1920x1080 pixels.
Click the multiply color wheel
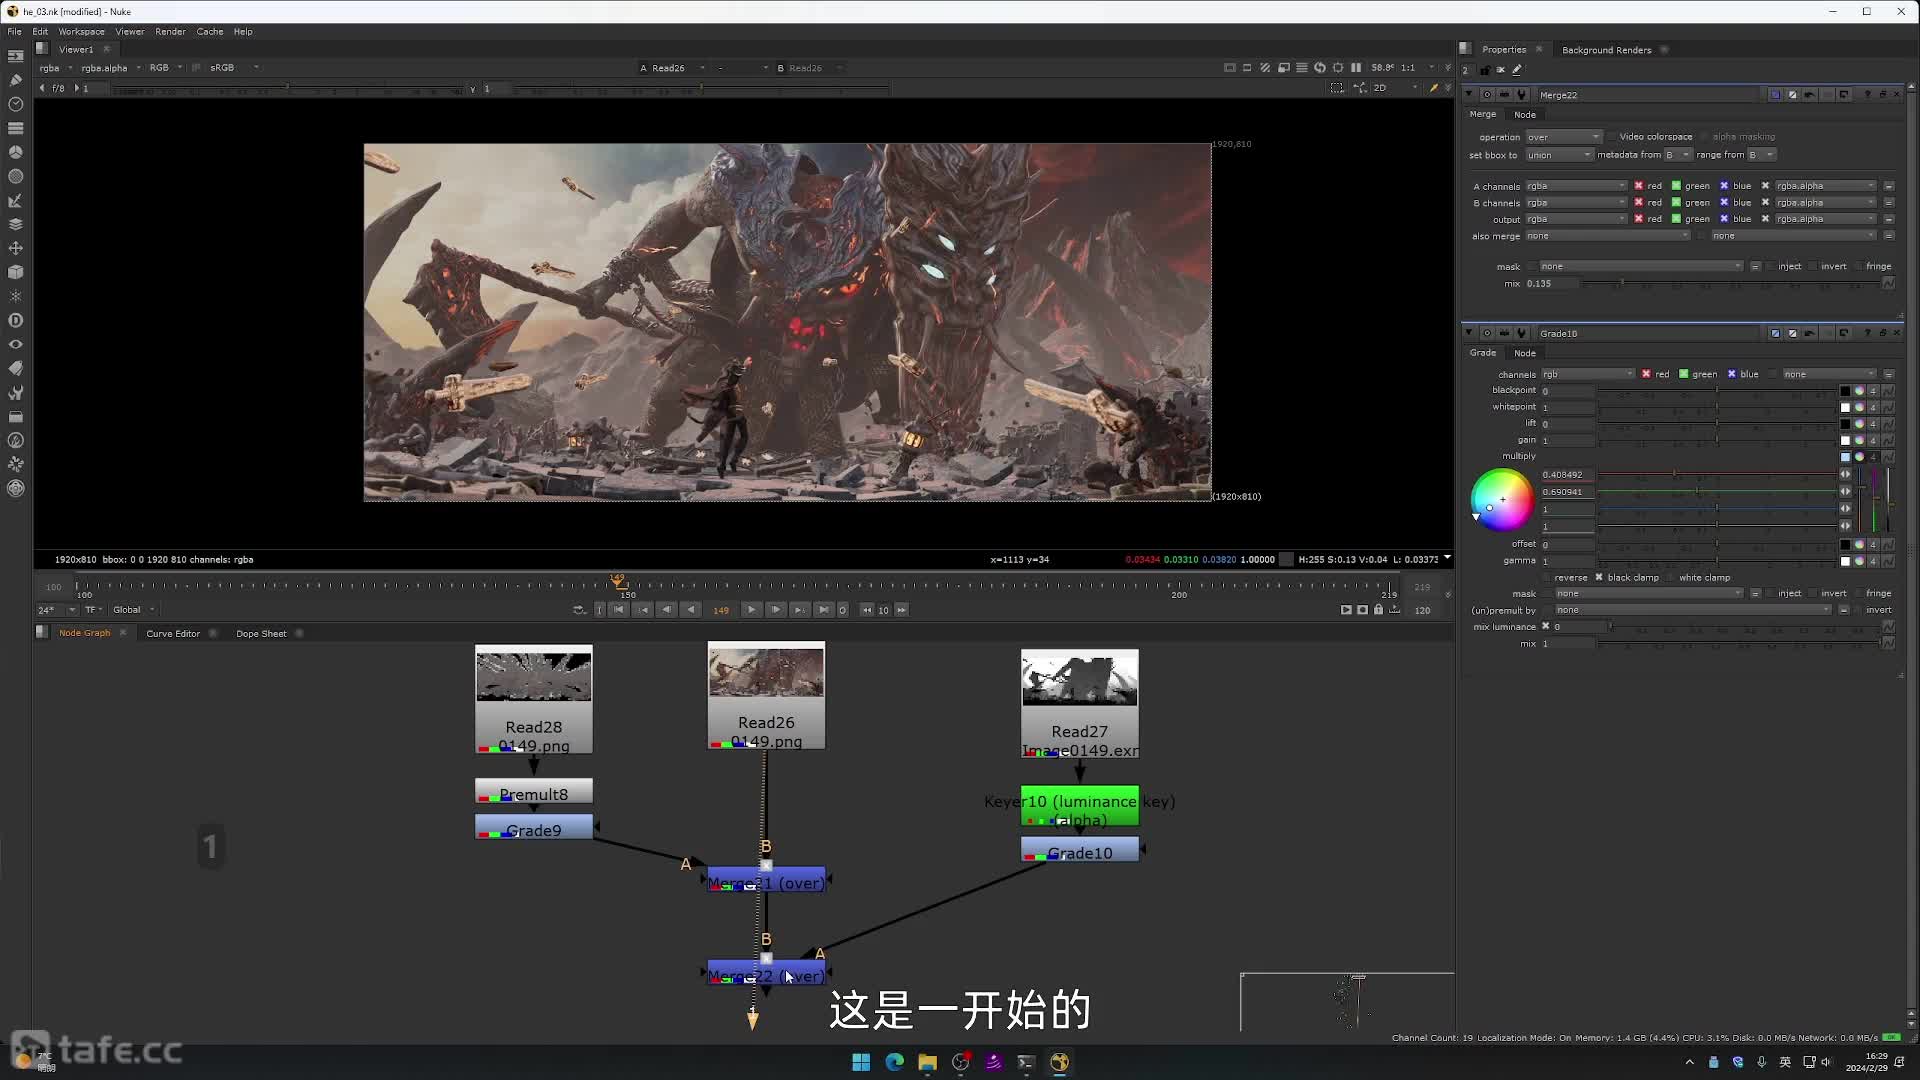click(1501, 500)
